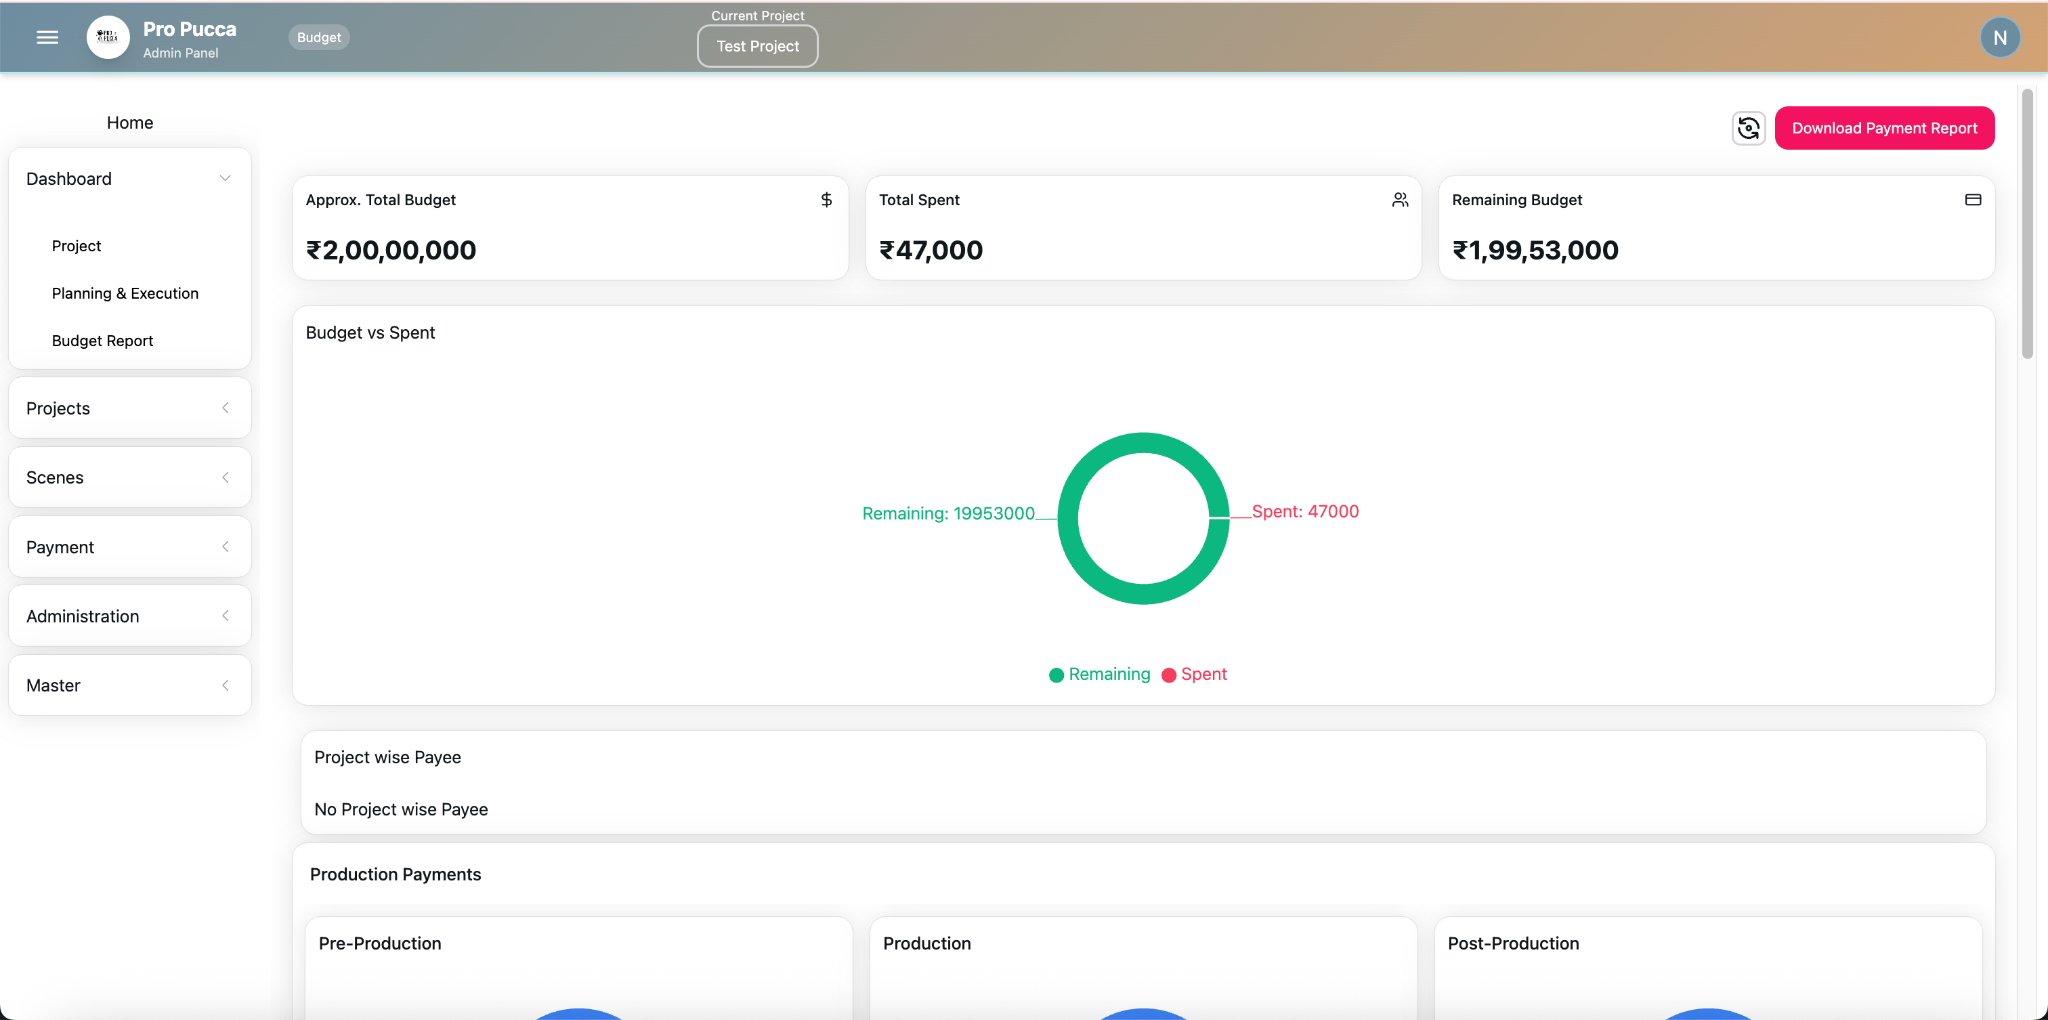Open the hamburger menu icon

[47, 38]
